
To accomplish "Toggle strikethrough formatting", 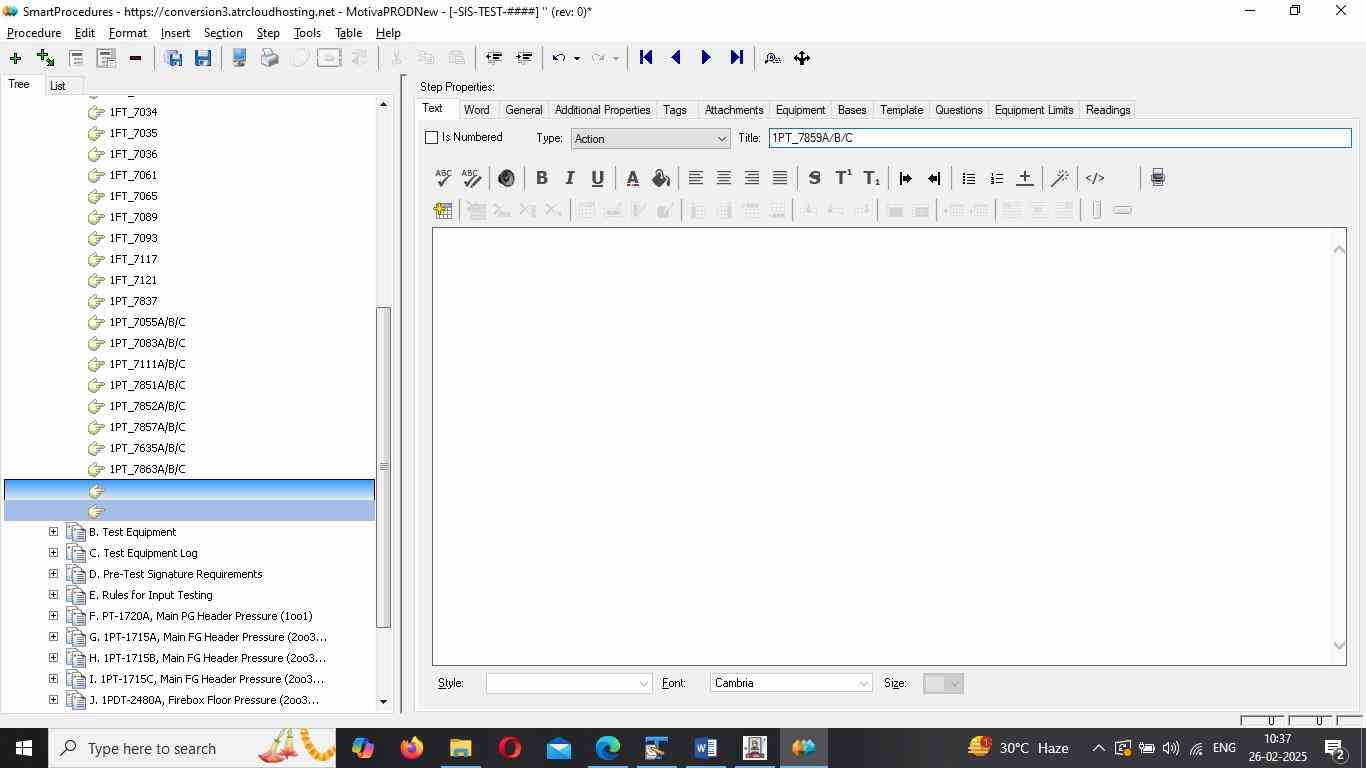I will coord(814,178).
